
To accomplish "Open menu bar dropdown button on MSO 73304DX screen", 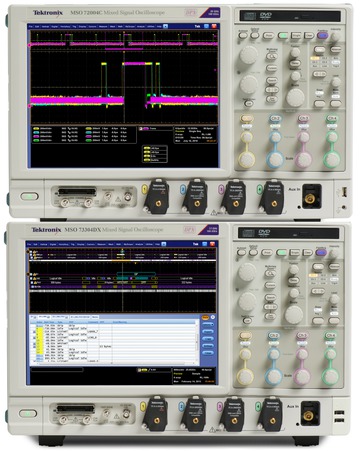I will (x=164, y=244).
